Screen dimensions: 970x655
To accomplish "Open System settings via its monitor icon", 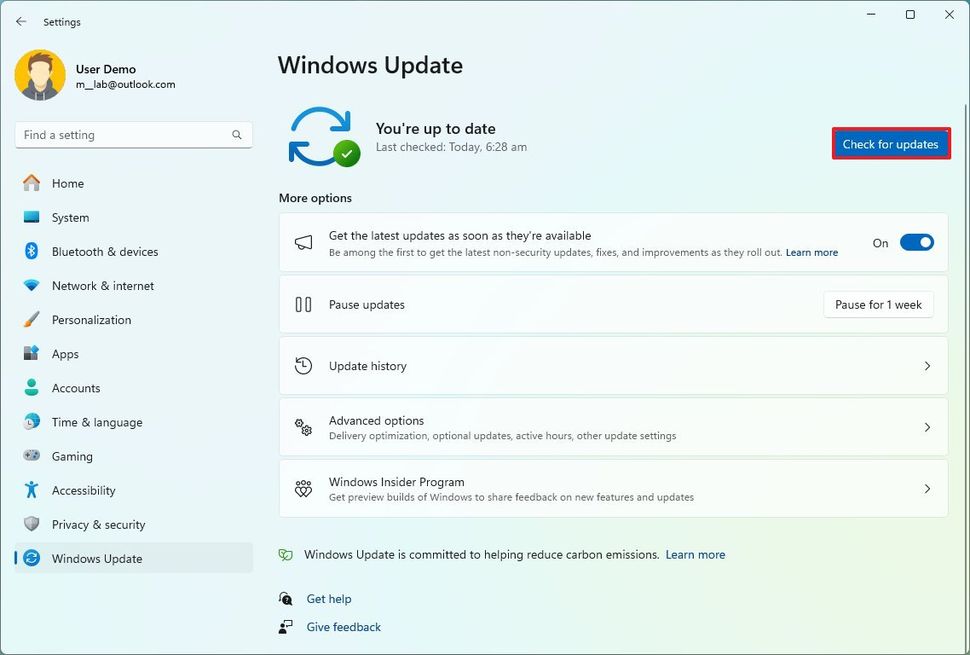I will tap(32, 217).
